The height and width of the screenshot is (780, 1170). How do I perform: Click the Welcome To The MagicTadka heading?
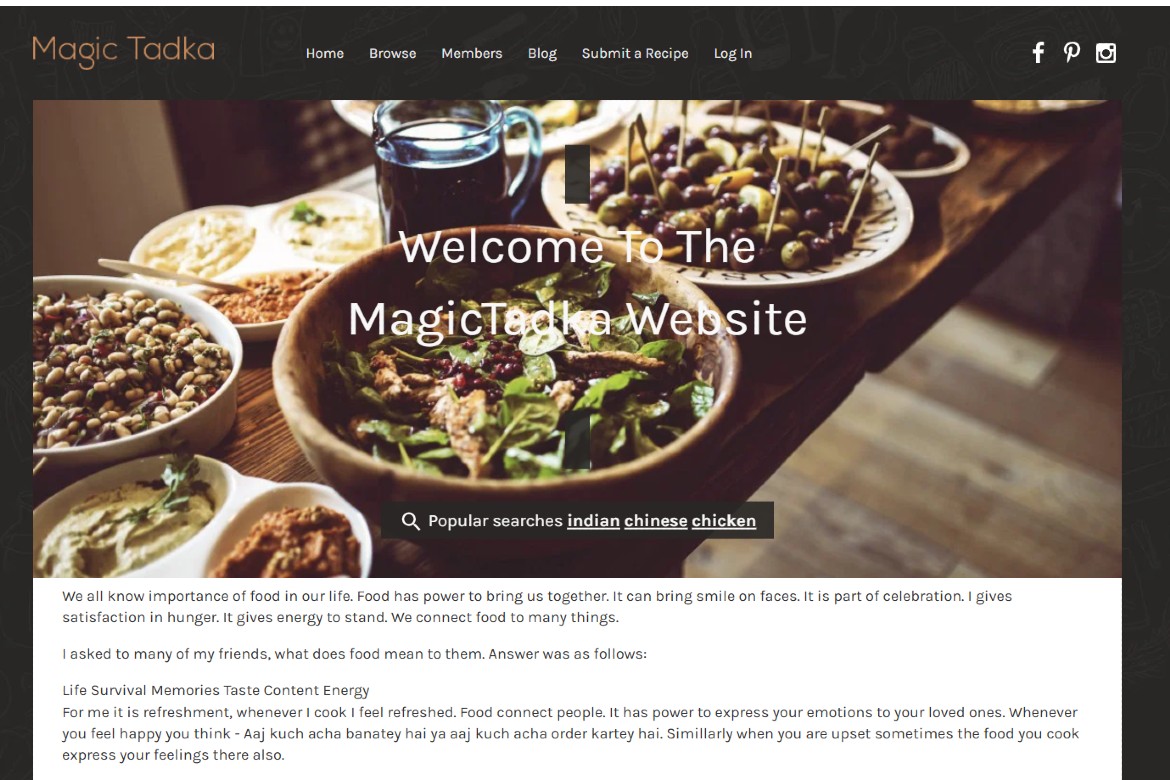578,283
